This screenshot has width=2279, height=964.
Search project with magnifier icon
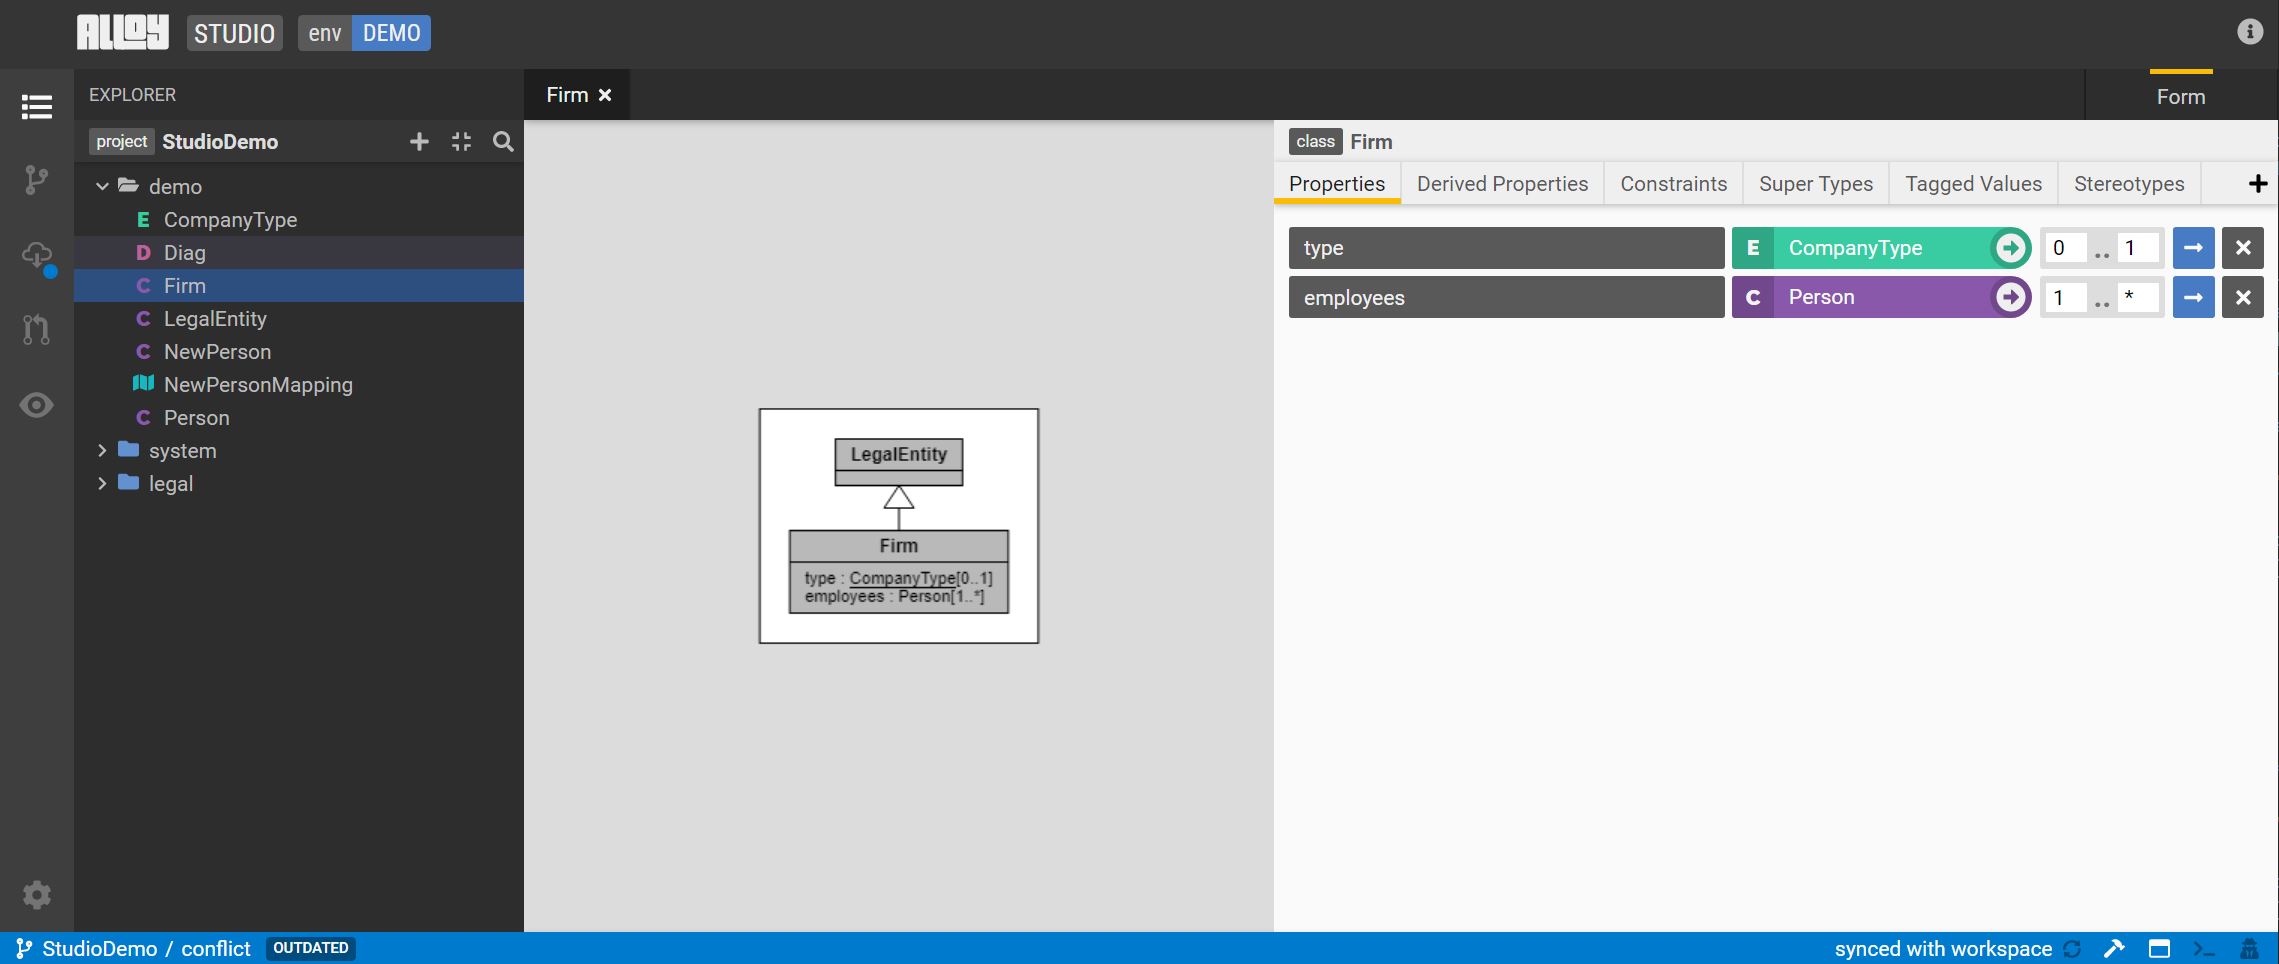[503, 141]
